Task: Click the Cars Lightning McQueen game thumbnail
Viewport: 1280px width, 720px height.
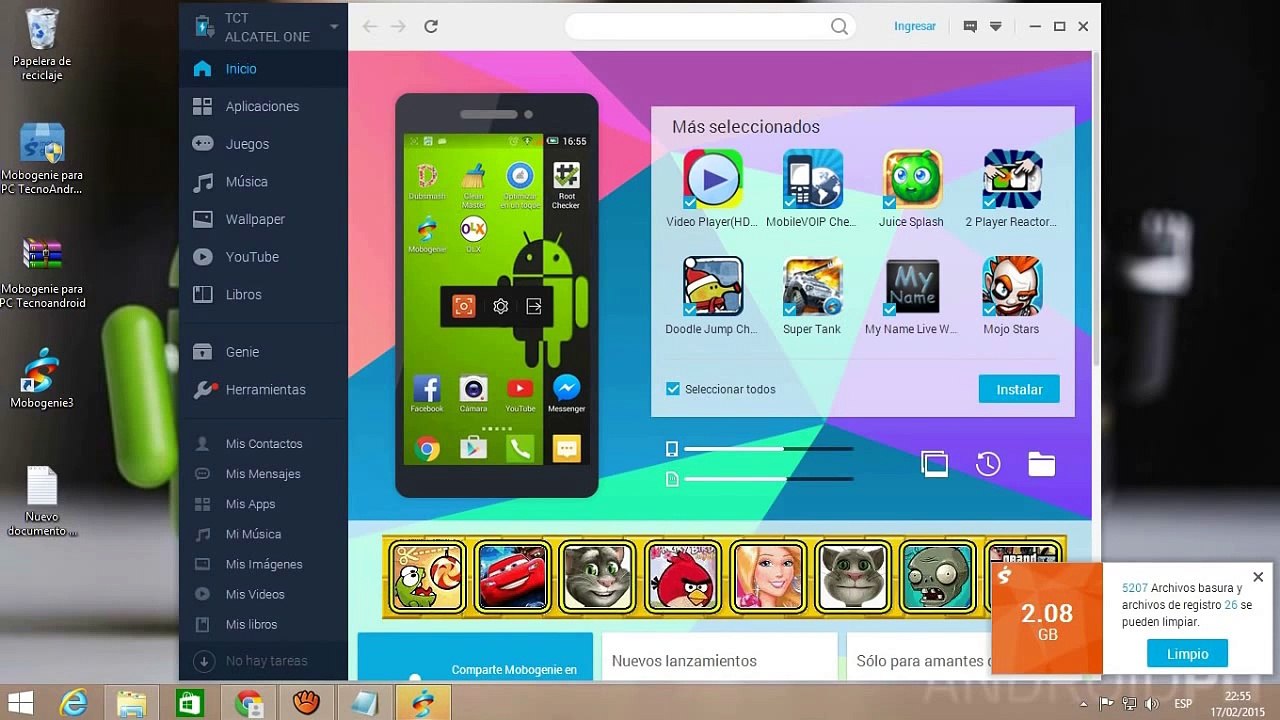Action: pyautogui.click(x=513, y=577)
